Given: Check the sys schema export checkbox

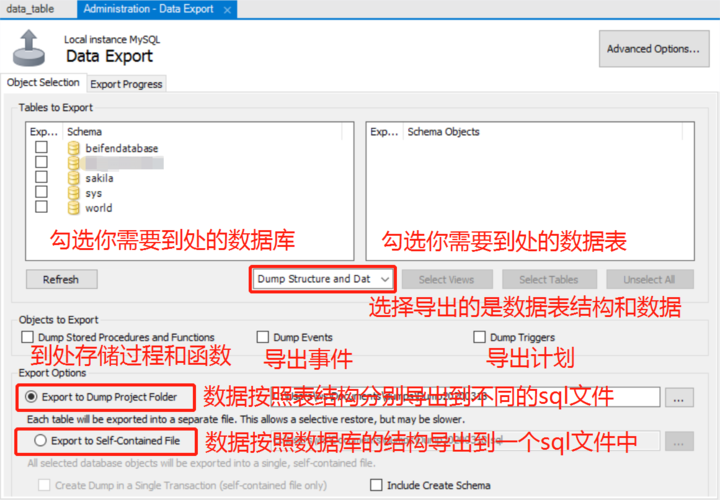Looking at the screenshot, I should (41, 191).
